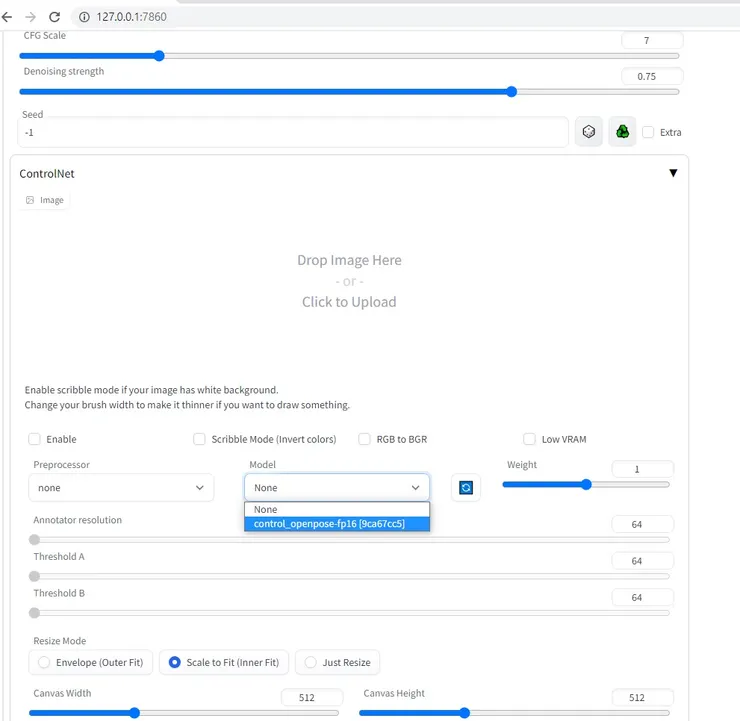740x721 pixels.
Task: Click the Weight value box
Action: 642,469
